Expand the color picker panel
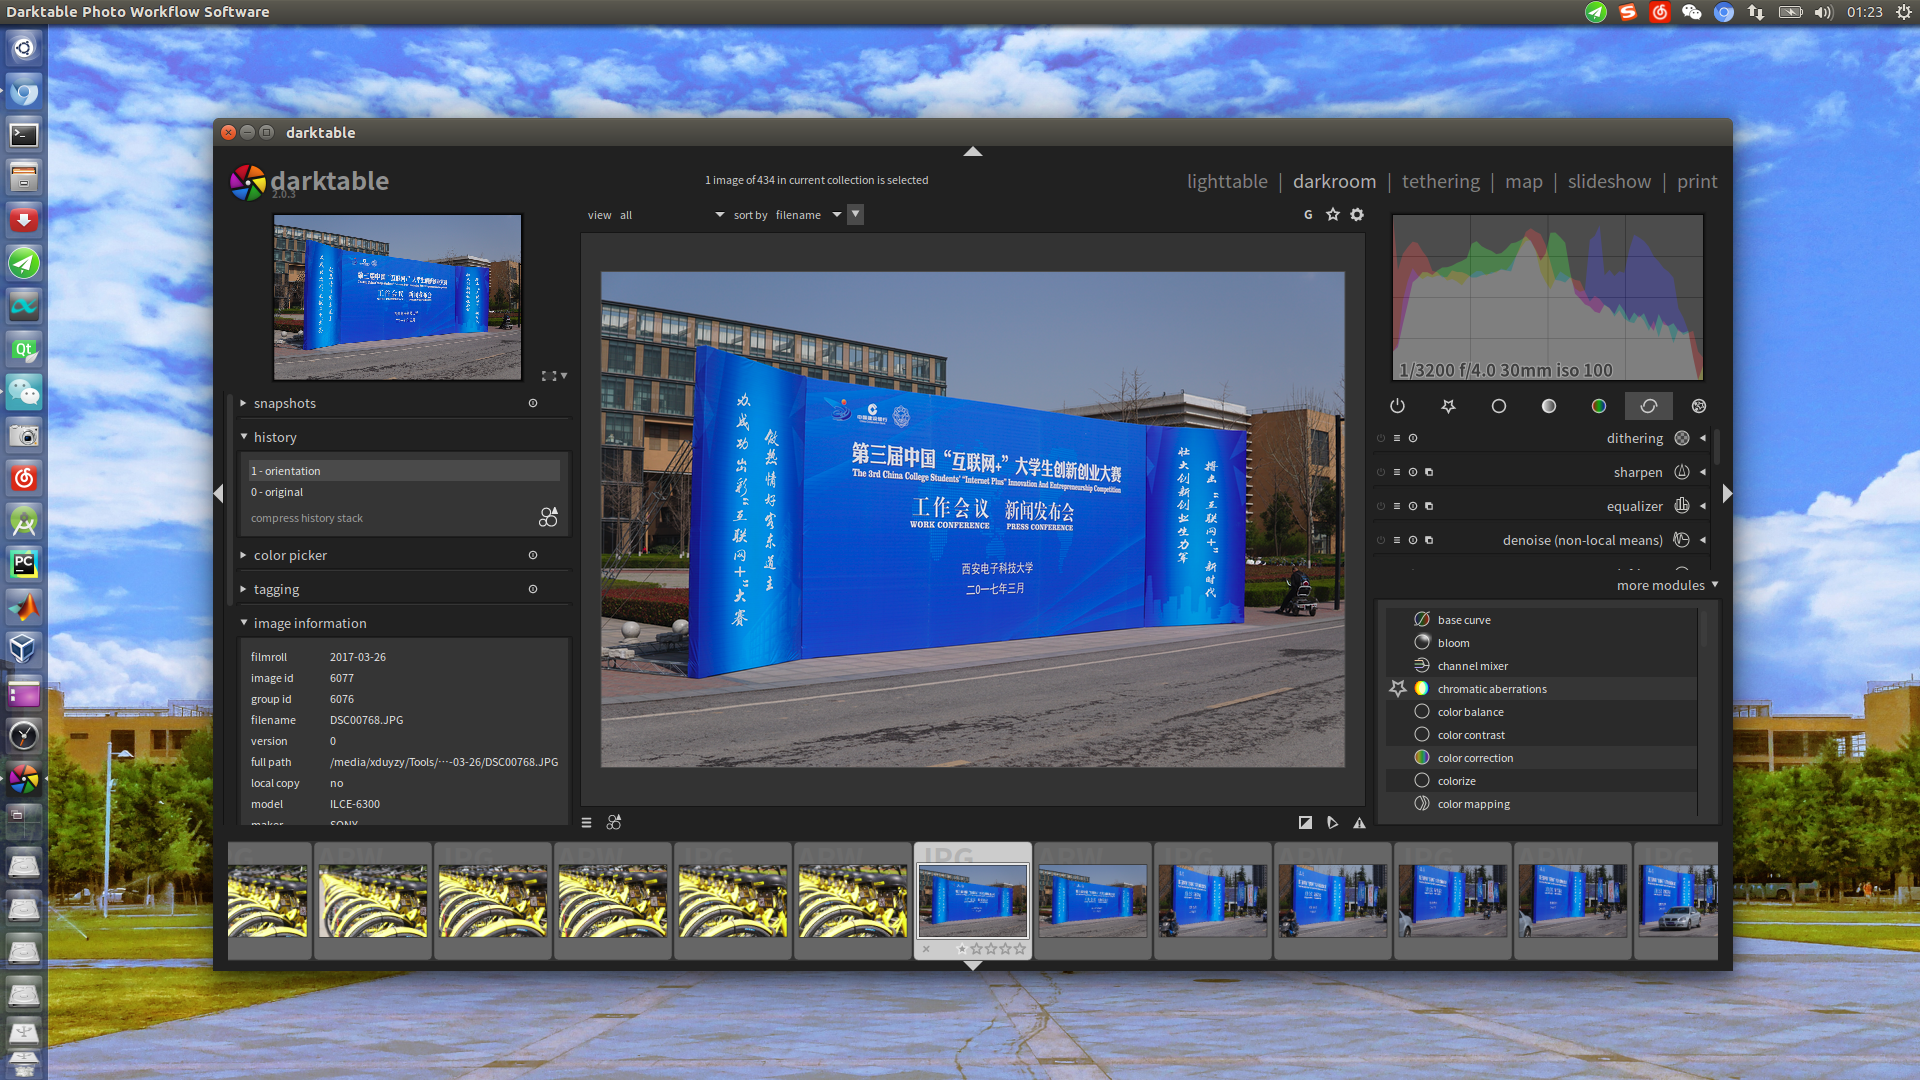 click(x=243, y=555)
